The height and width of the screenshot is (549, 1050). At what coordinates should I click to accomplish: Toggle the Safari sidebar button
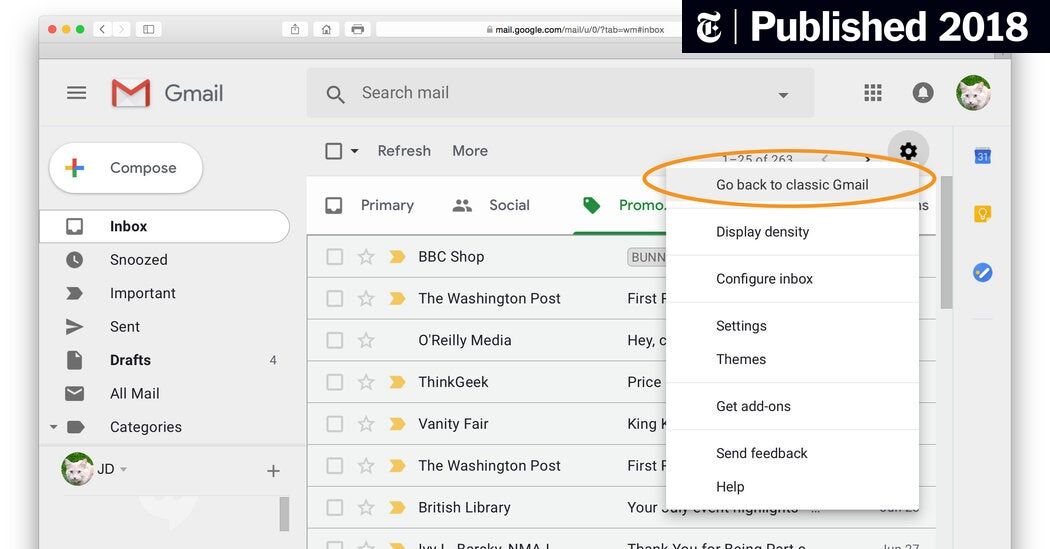pos(149,29)
